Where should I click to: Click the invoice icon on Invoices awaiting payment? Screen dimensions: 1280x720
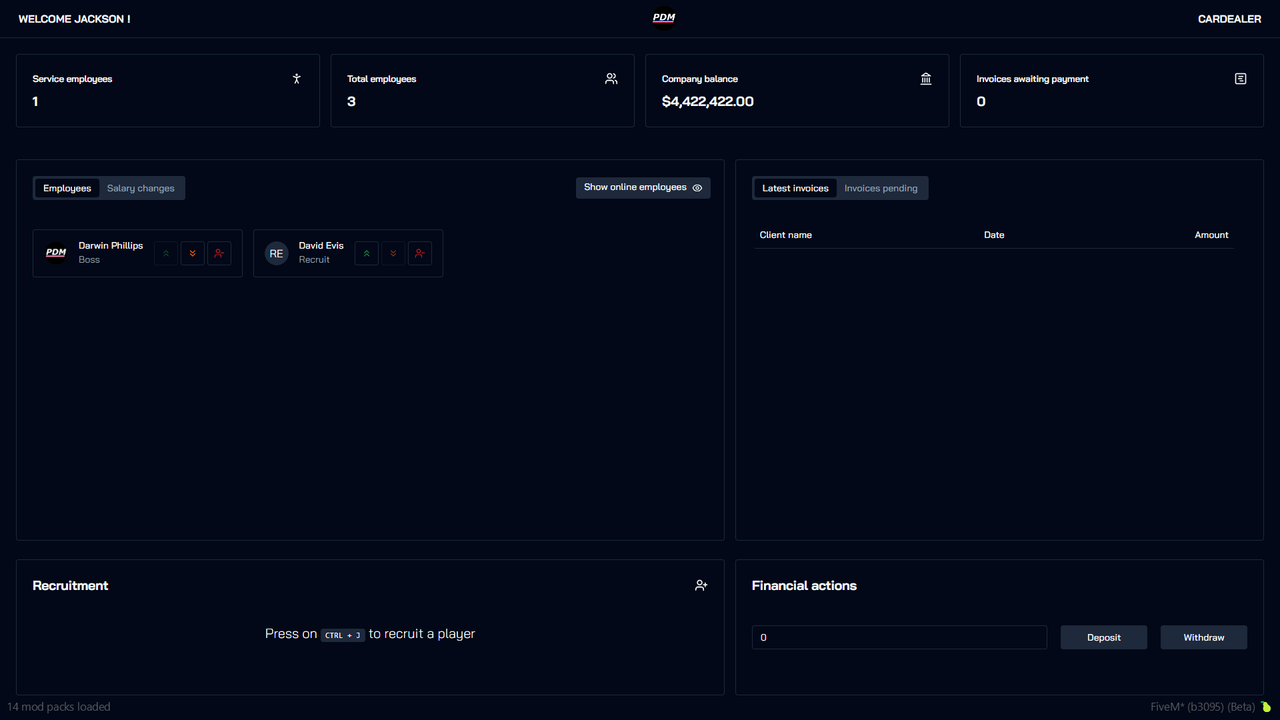(1240, 78)
